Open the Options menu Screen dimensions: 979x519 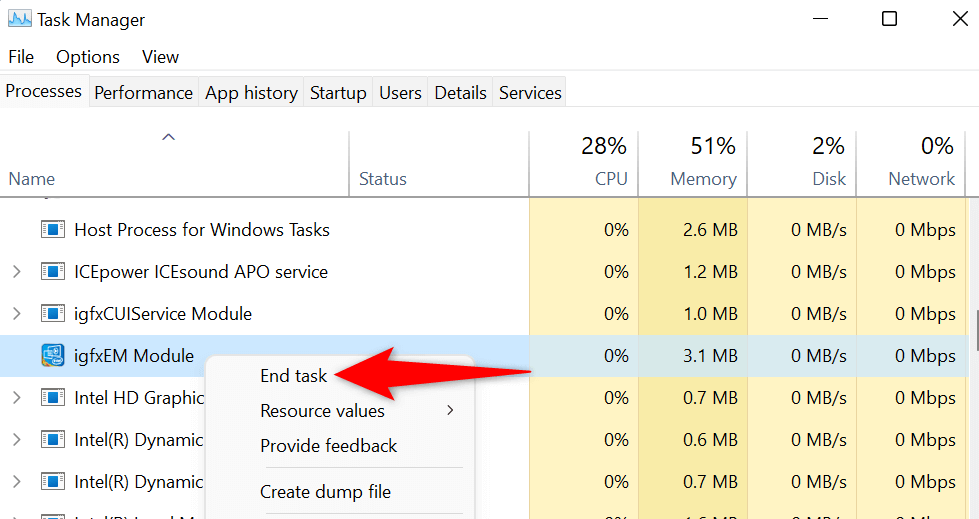click(x=87, y=57)
